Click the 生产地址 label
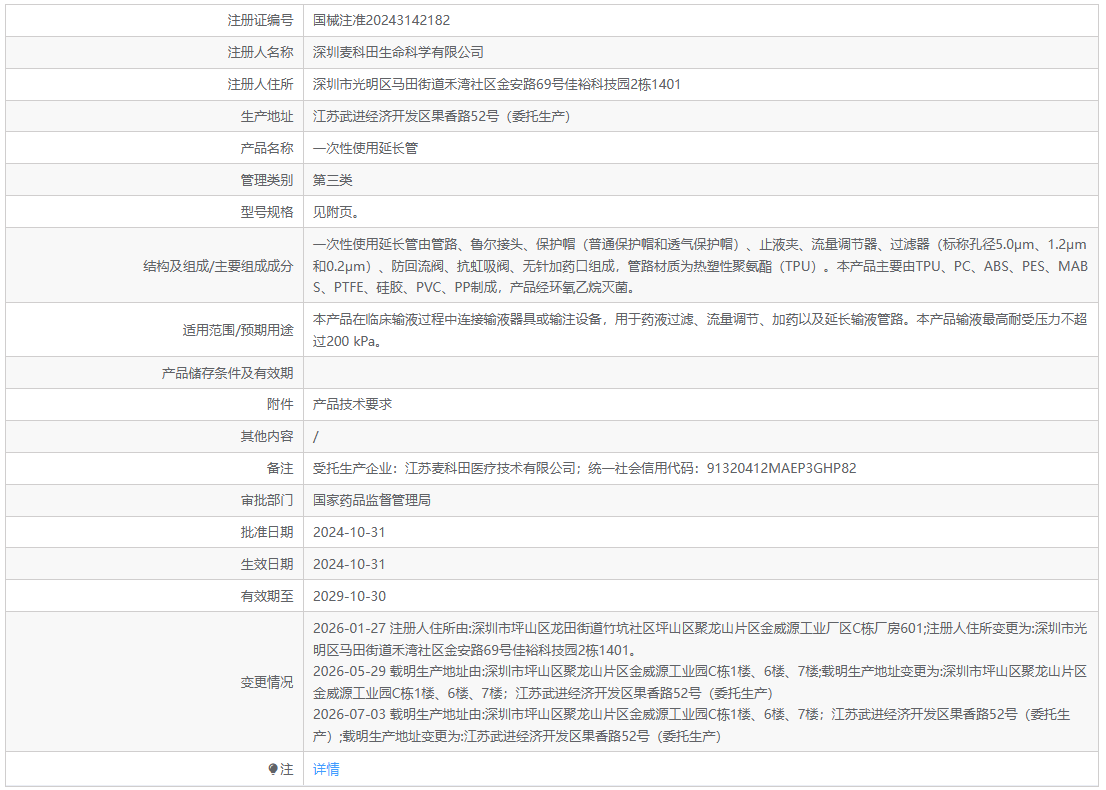Image resolution: width=1106 pixels, height=790 pixels. pyautogui.click(x=267, y=116)
